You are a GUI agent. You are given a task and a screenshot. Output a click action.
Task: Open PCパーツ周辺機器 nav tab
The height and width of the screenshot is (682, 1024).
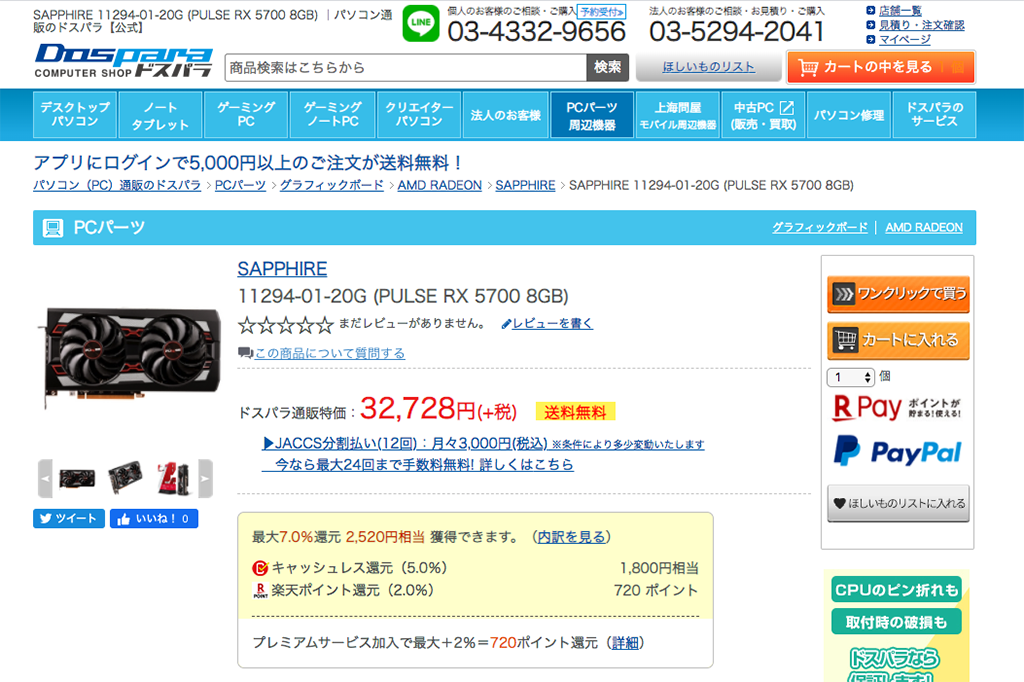[x=592, y=115]
